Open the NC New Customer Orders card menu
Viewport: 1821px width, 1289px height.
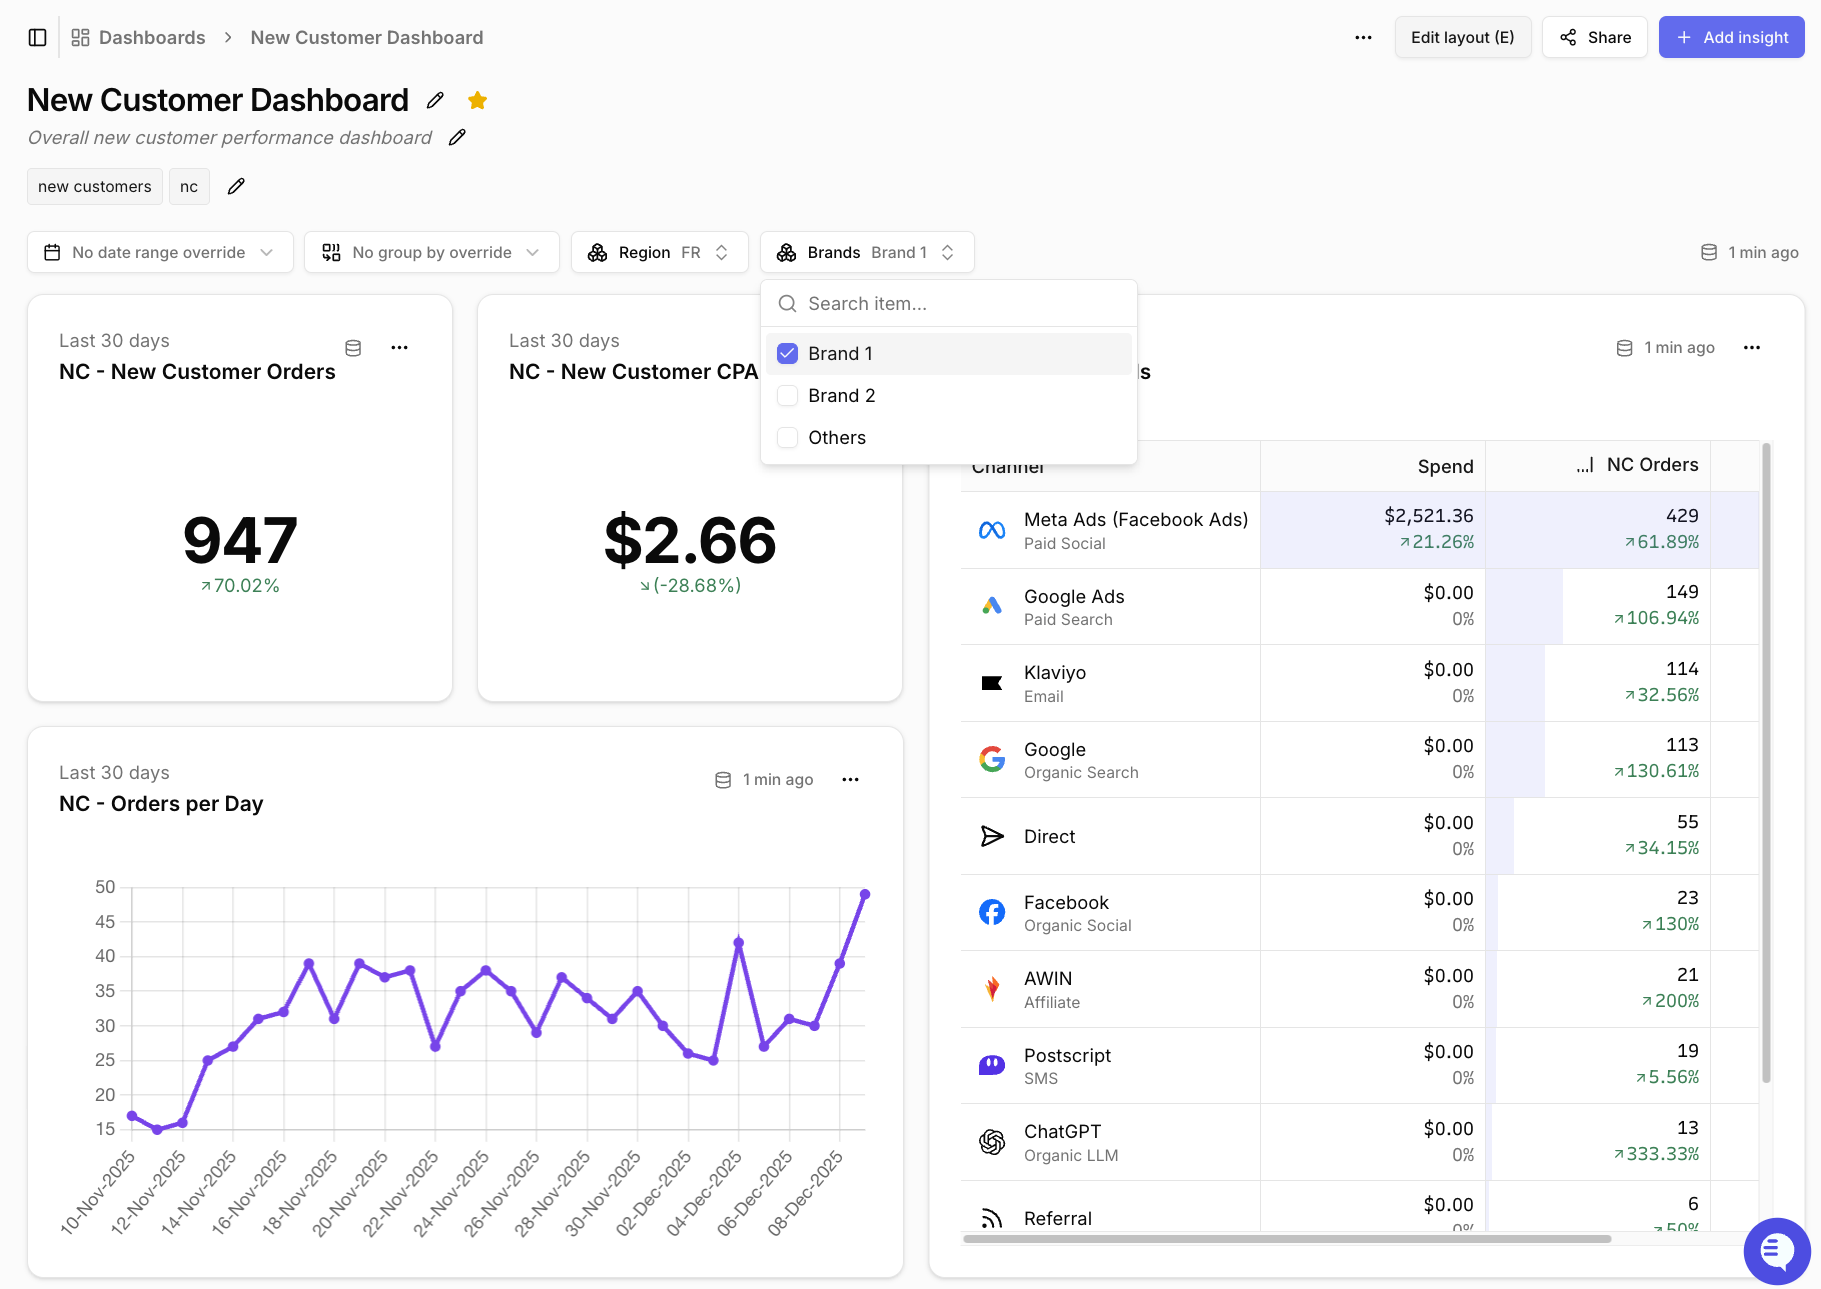[400, 348]
